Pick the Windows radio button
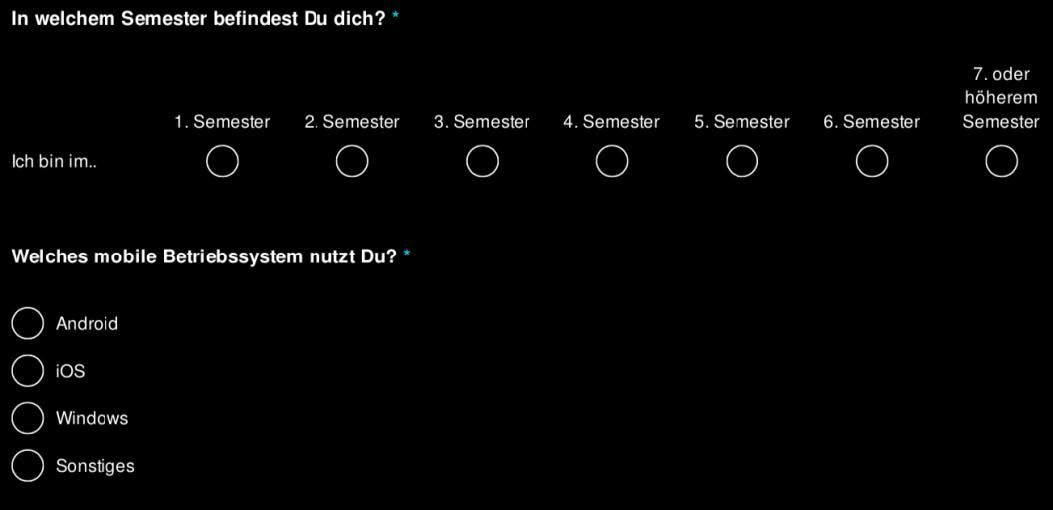 click(28, 418)
